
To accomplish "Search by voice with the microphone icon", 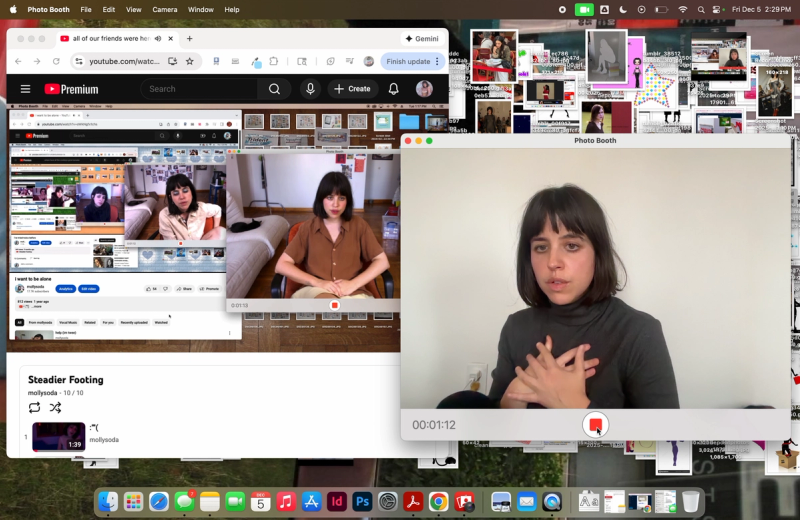I will [x=310, y=89].
